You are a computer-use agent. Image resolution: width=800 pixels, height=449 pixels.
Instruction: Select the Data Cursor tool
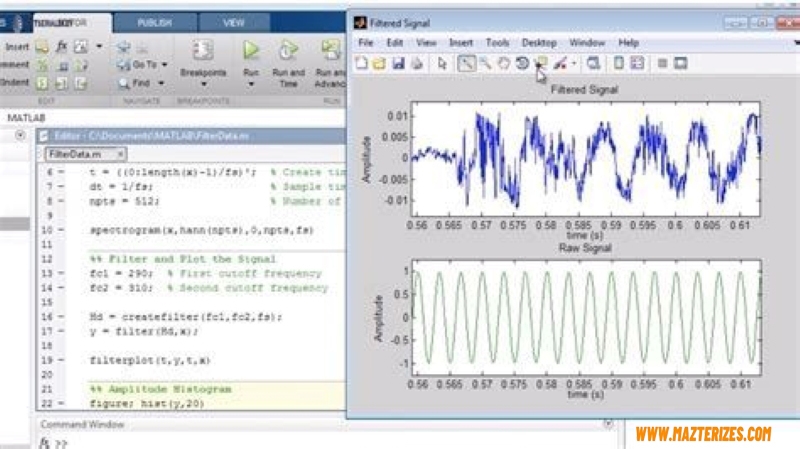[x=541, y=64]
